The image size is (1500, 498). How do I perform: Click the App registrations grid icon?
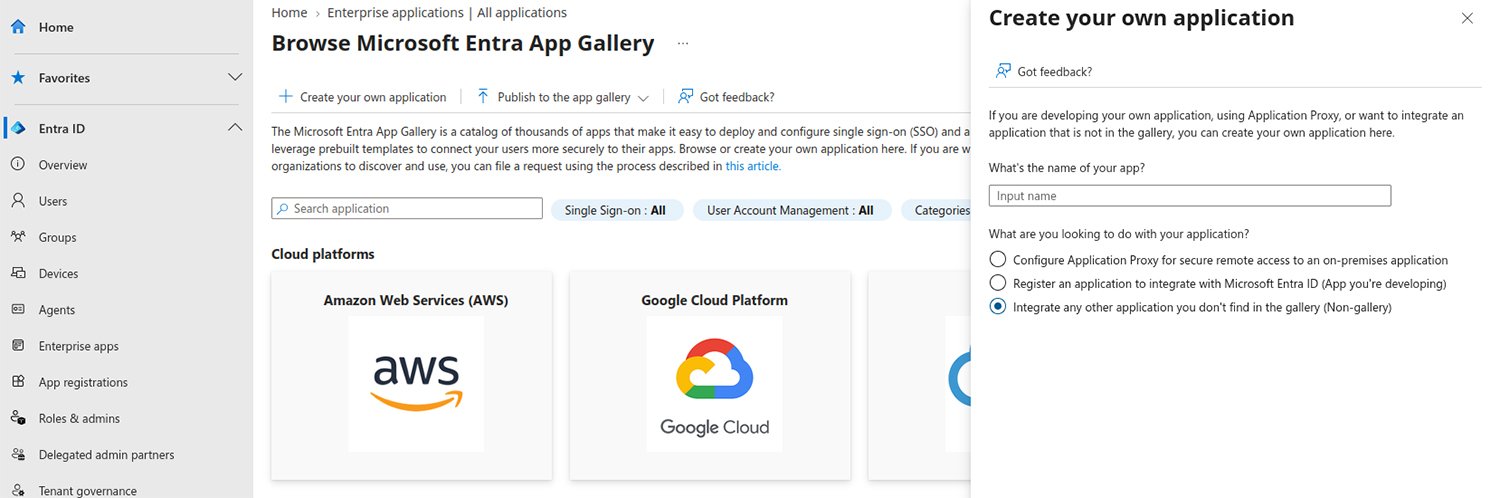[17, 381]
